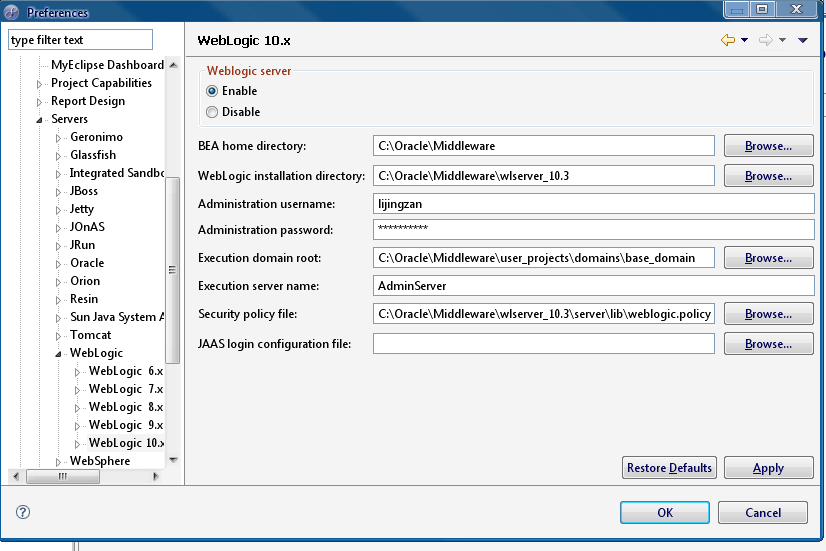Collapse the Servers tree node
Viewport: 826px width, 551px height.
coord(39,120)
